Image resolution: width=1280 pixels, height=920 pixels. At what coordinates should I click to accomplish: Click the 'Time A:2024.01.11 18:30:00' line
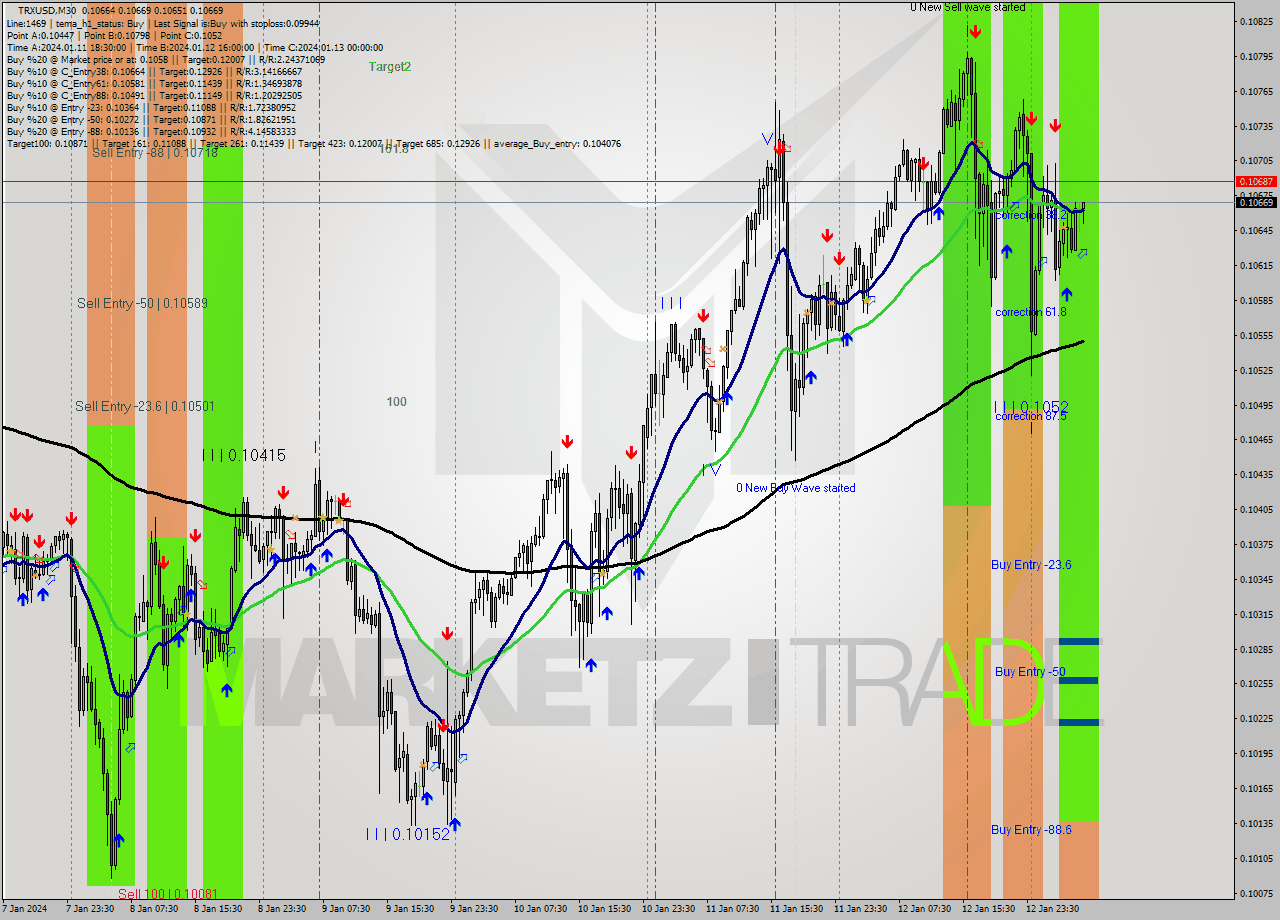point(195,47)
